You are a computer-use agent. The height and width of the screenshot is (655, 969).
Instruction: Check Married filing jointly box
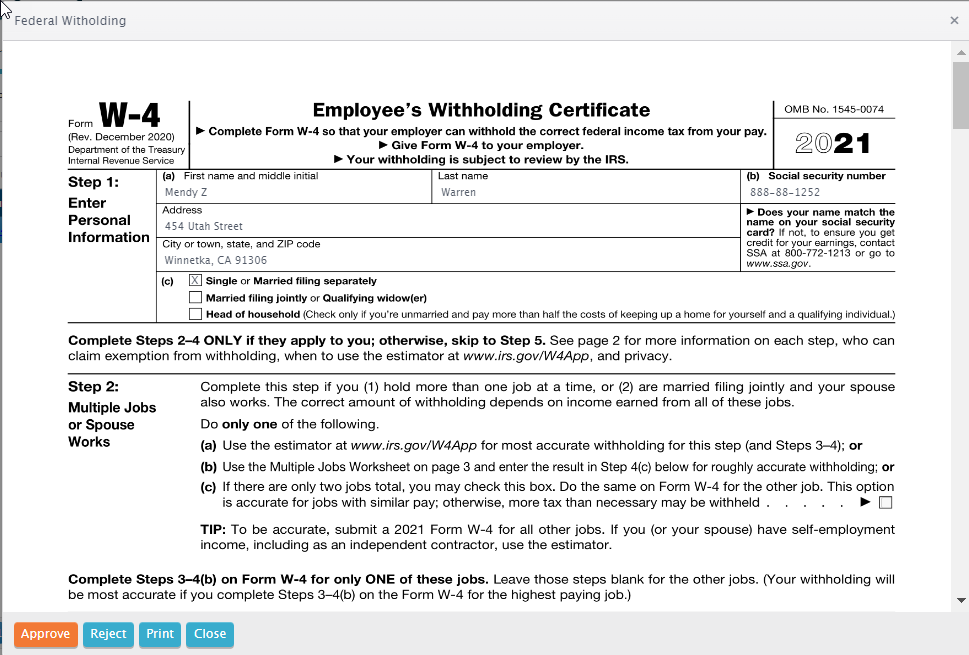[x=195, y=298]
